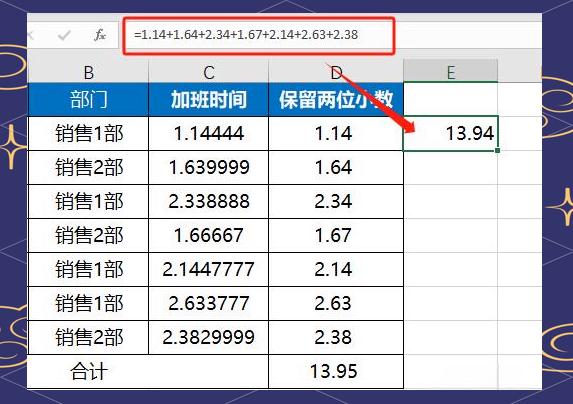
Task: Select the cell showing 1.14
Action: click(x=336, y=133)
